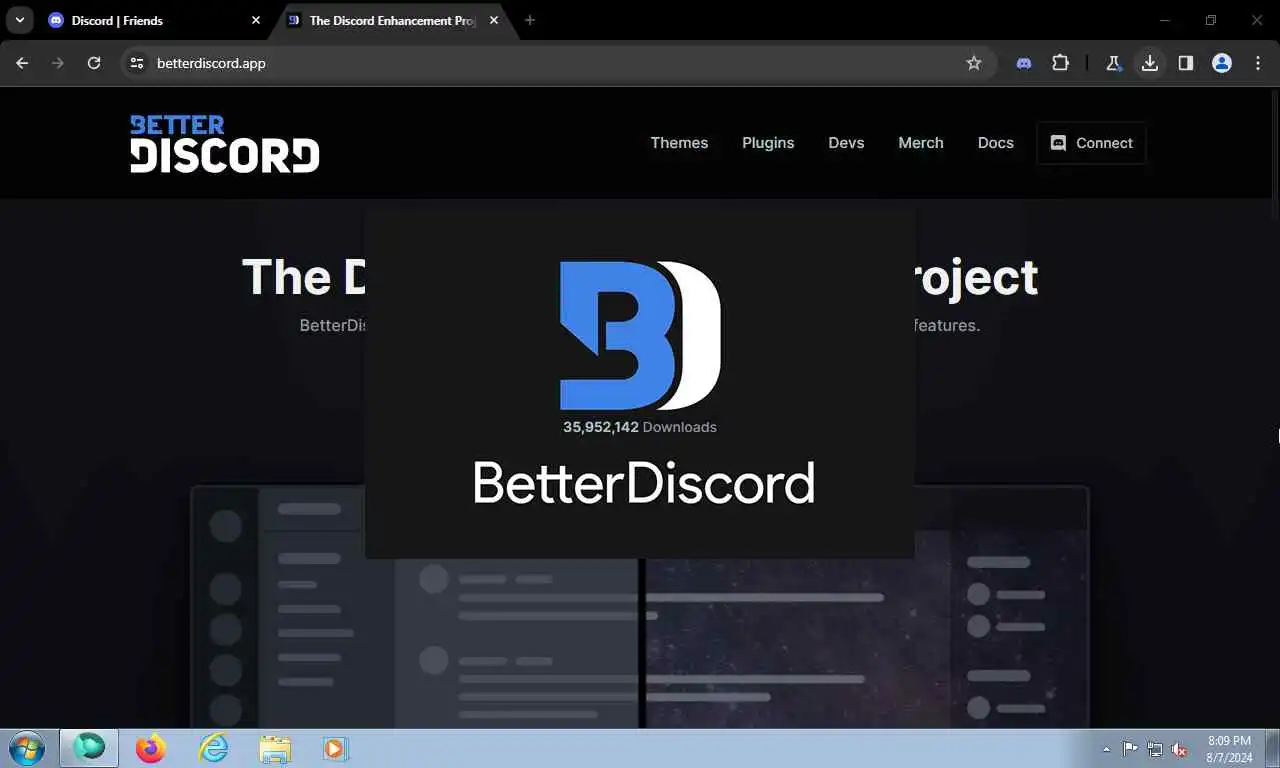Viewport: 1280px width, 768px height.
Task: Open the Plugins page
Action: (x=768, y=143)
